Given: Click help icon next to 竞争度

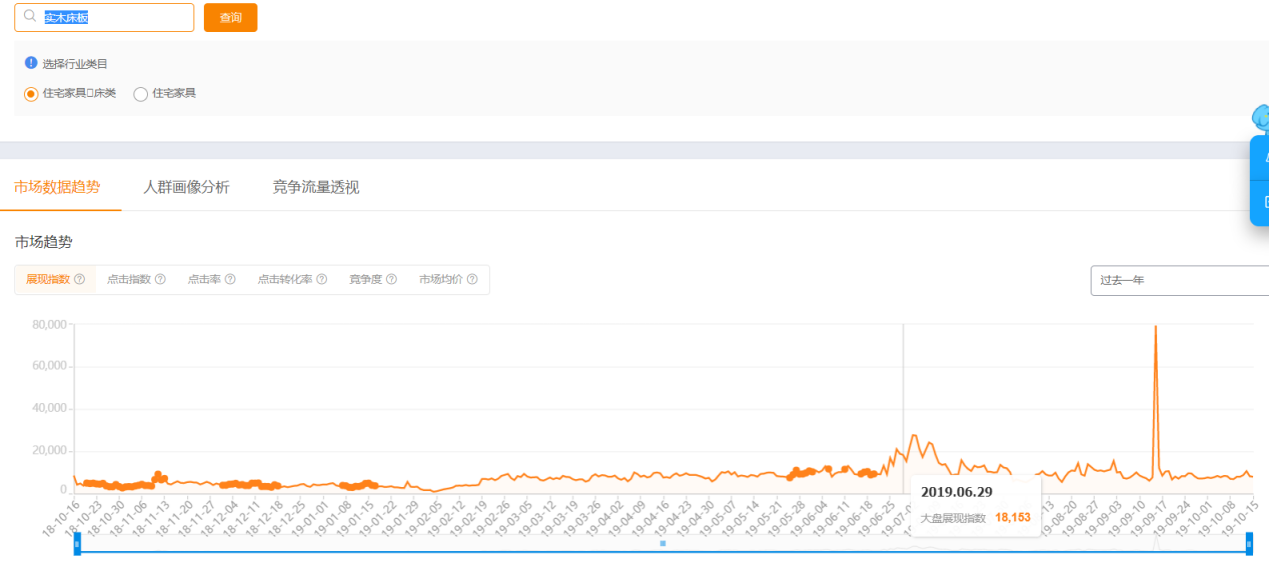Looking at the screenshot, I should [392, 280].
